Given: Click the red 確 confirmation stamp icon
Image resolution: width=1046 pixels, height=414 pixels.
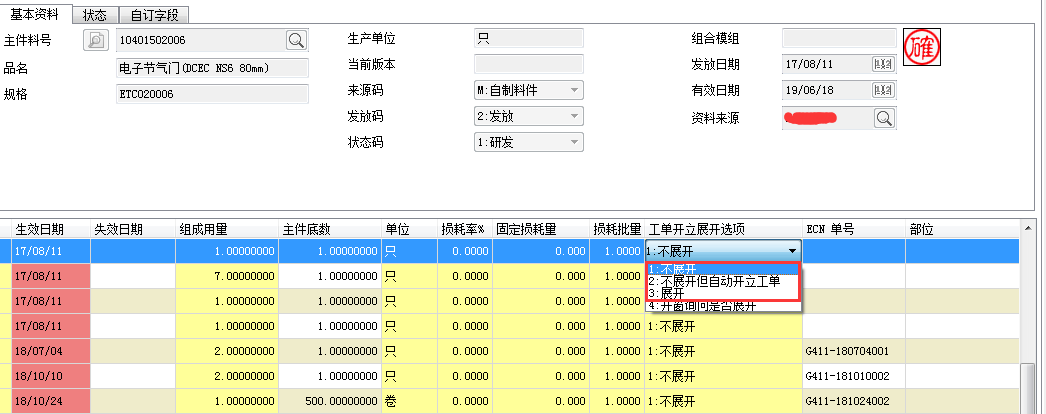Looking at the screenshot, I should point(922,47).
